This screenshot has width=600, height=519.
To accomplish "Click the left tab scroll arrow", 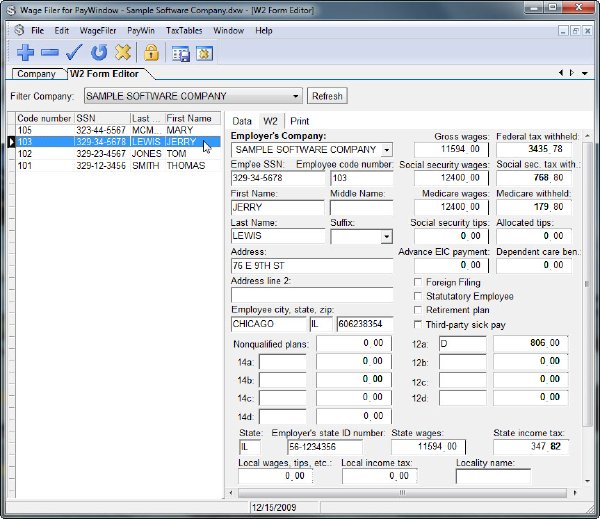I will (561, 73).
